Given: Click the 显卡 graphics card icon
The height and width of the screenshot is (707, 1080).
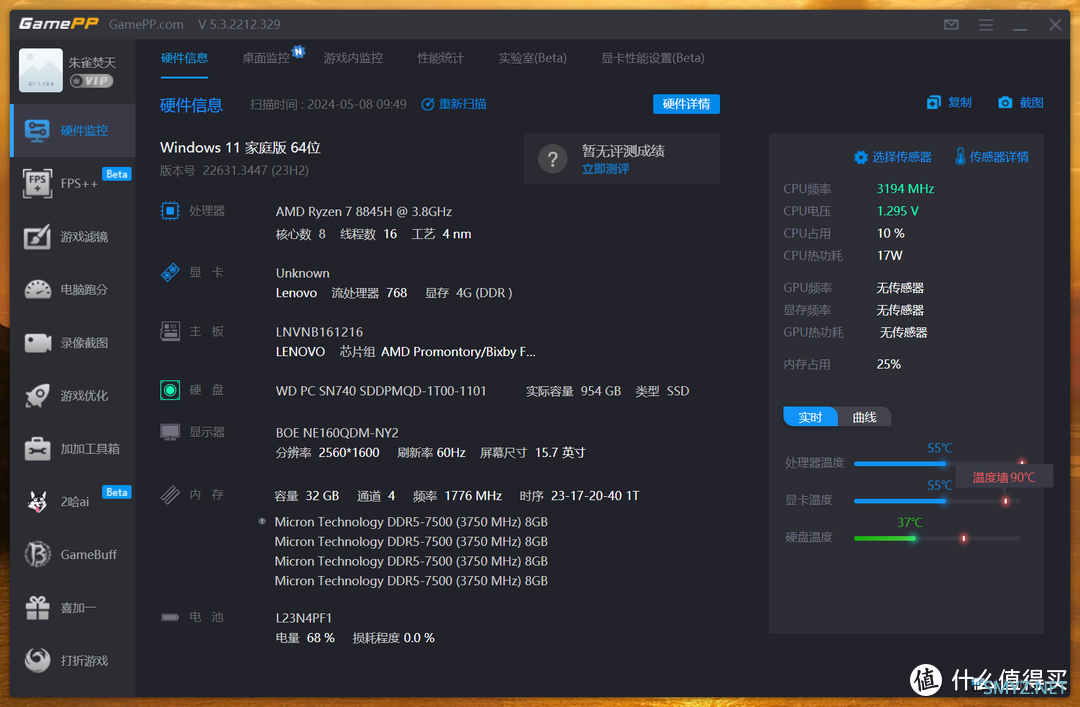Looking at the screenshot, I should pyautogui.click(x=170, y=272).
